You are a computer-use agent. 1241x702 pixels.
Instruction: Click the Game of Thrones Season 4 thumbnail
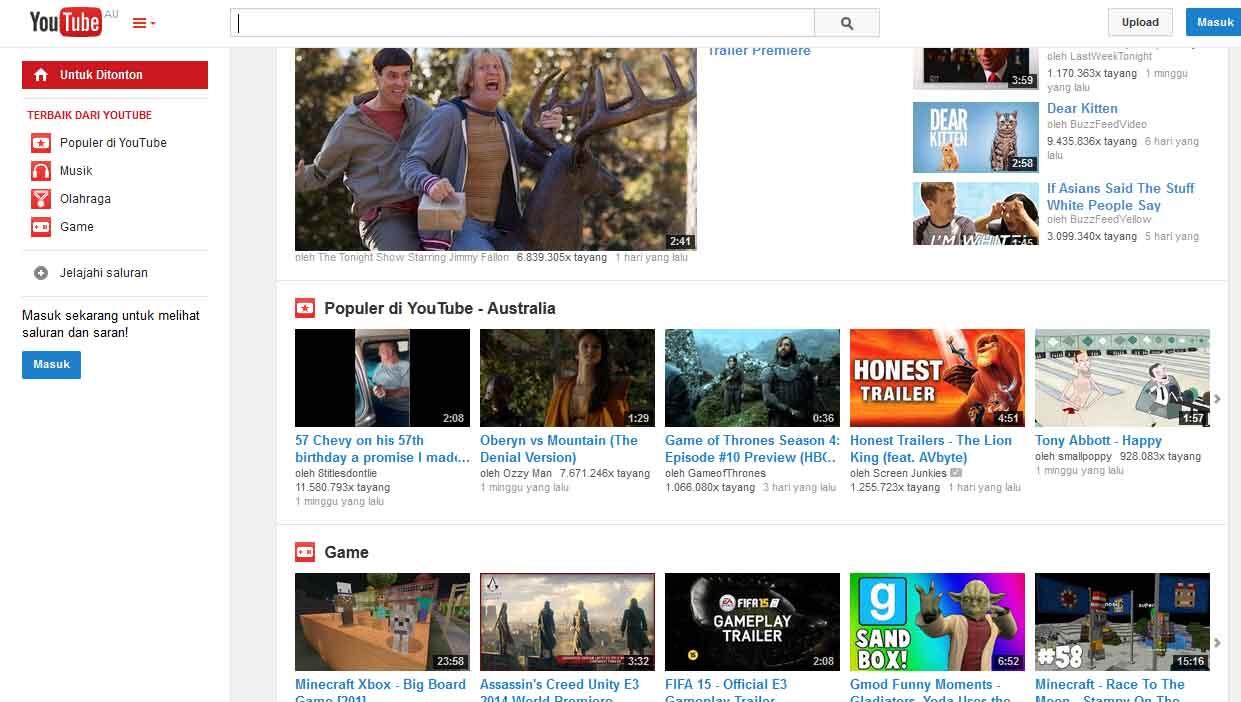(752, 378)
